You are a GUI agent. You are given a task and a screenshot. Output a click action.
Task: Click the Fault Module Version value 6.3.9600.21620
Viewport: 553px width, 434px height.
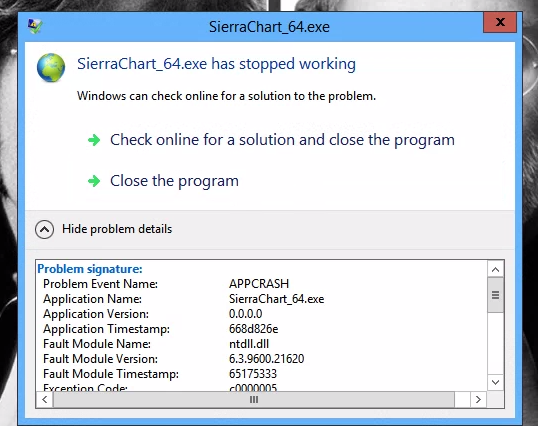[267, 359]
